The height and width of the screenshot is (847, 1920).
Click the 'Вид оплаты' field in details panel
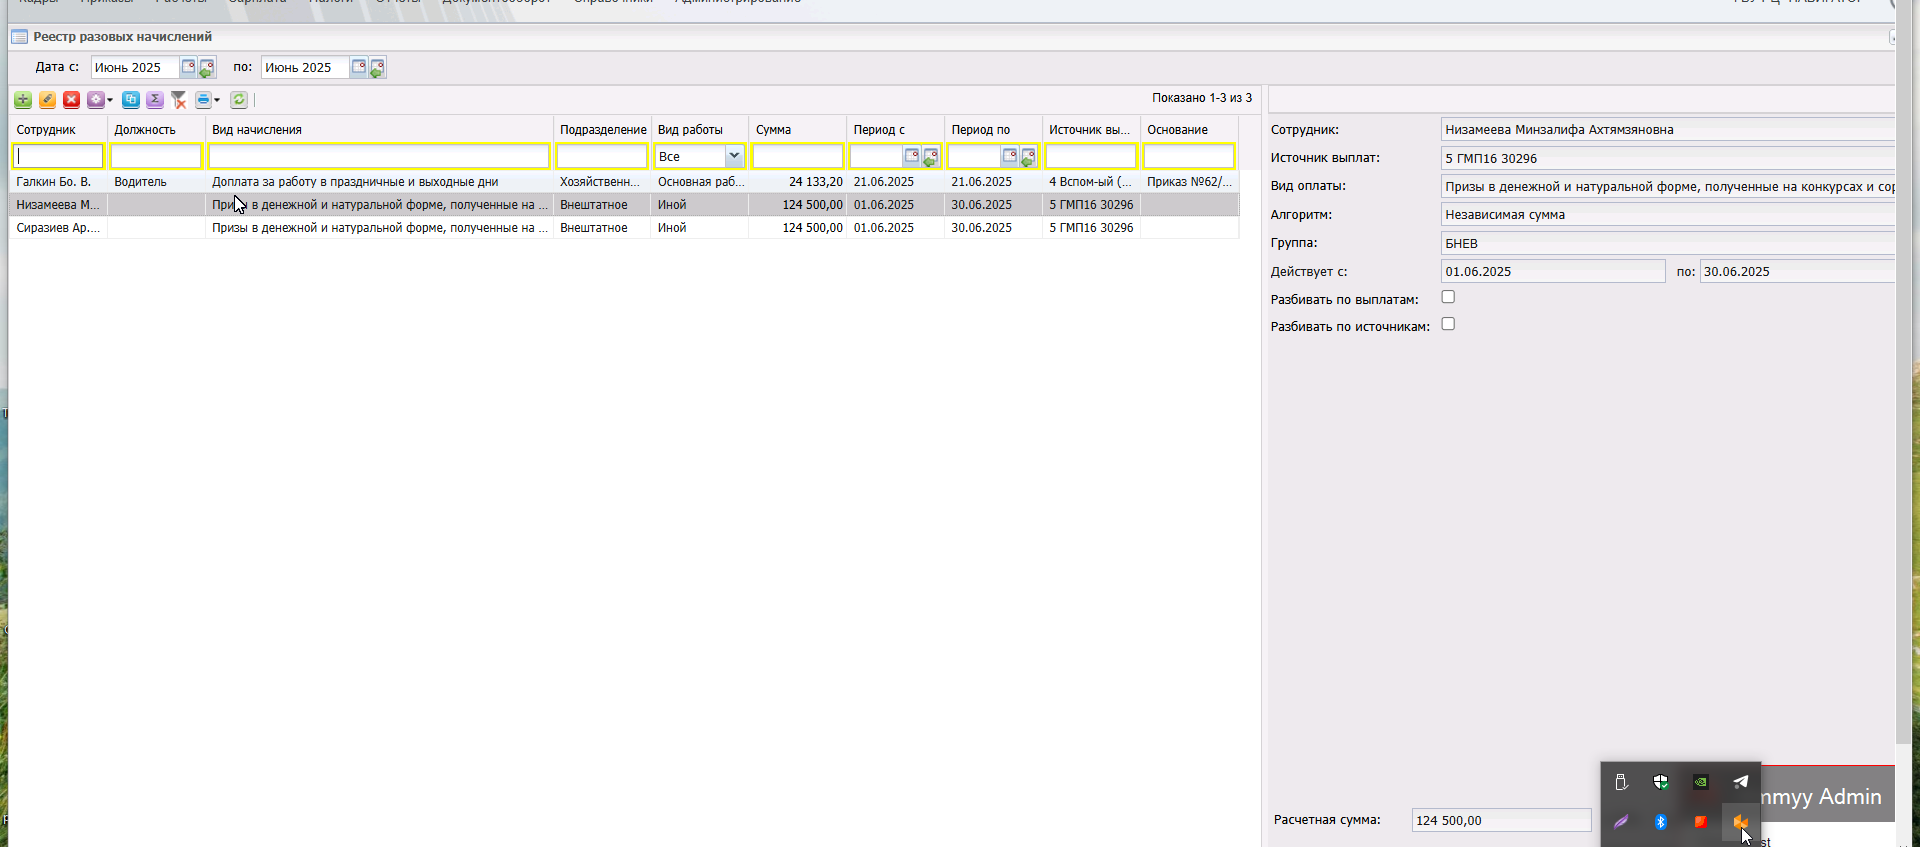click(1668, 186)
